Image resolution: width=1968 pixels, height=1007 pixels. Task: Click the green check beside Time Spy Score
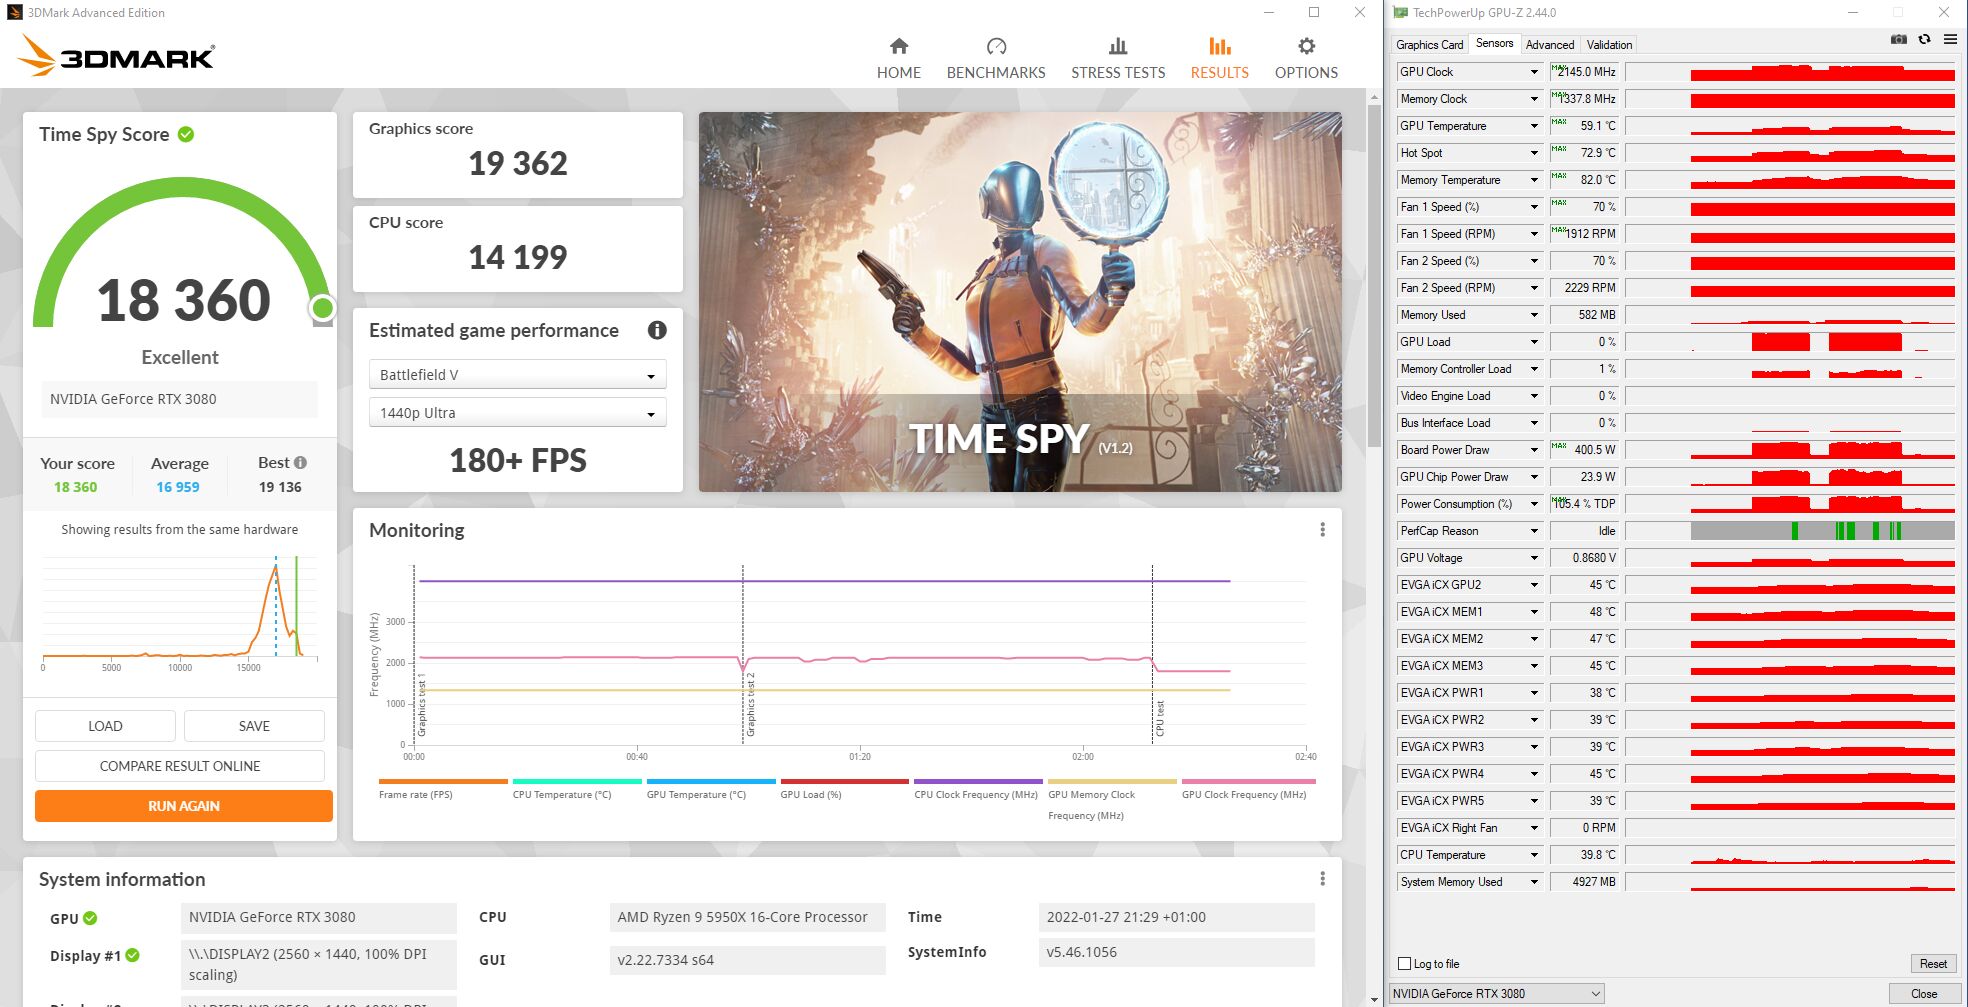pyautogui.click(x=186, y=134)
